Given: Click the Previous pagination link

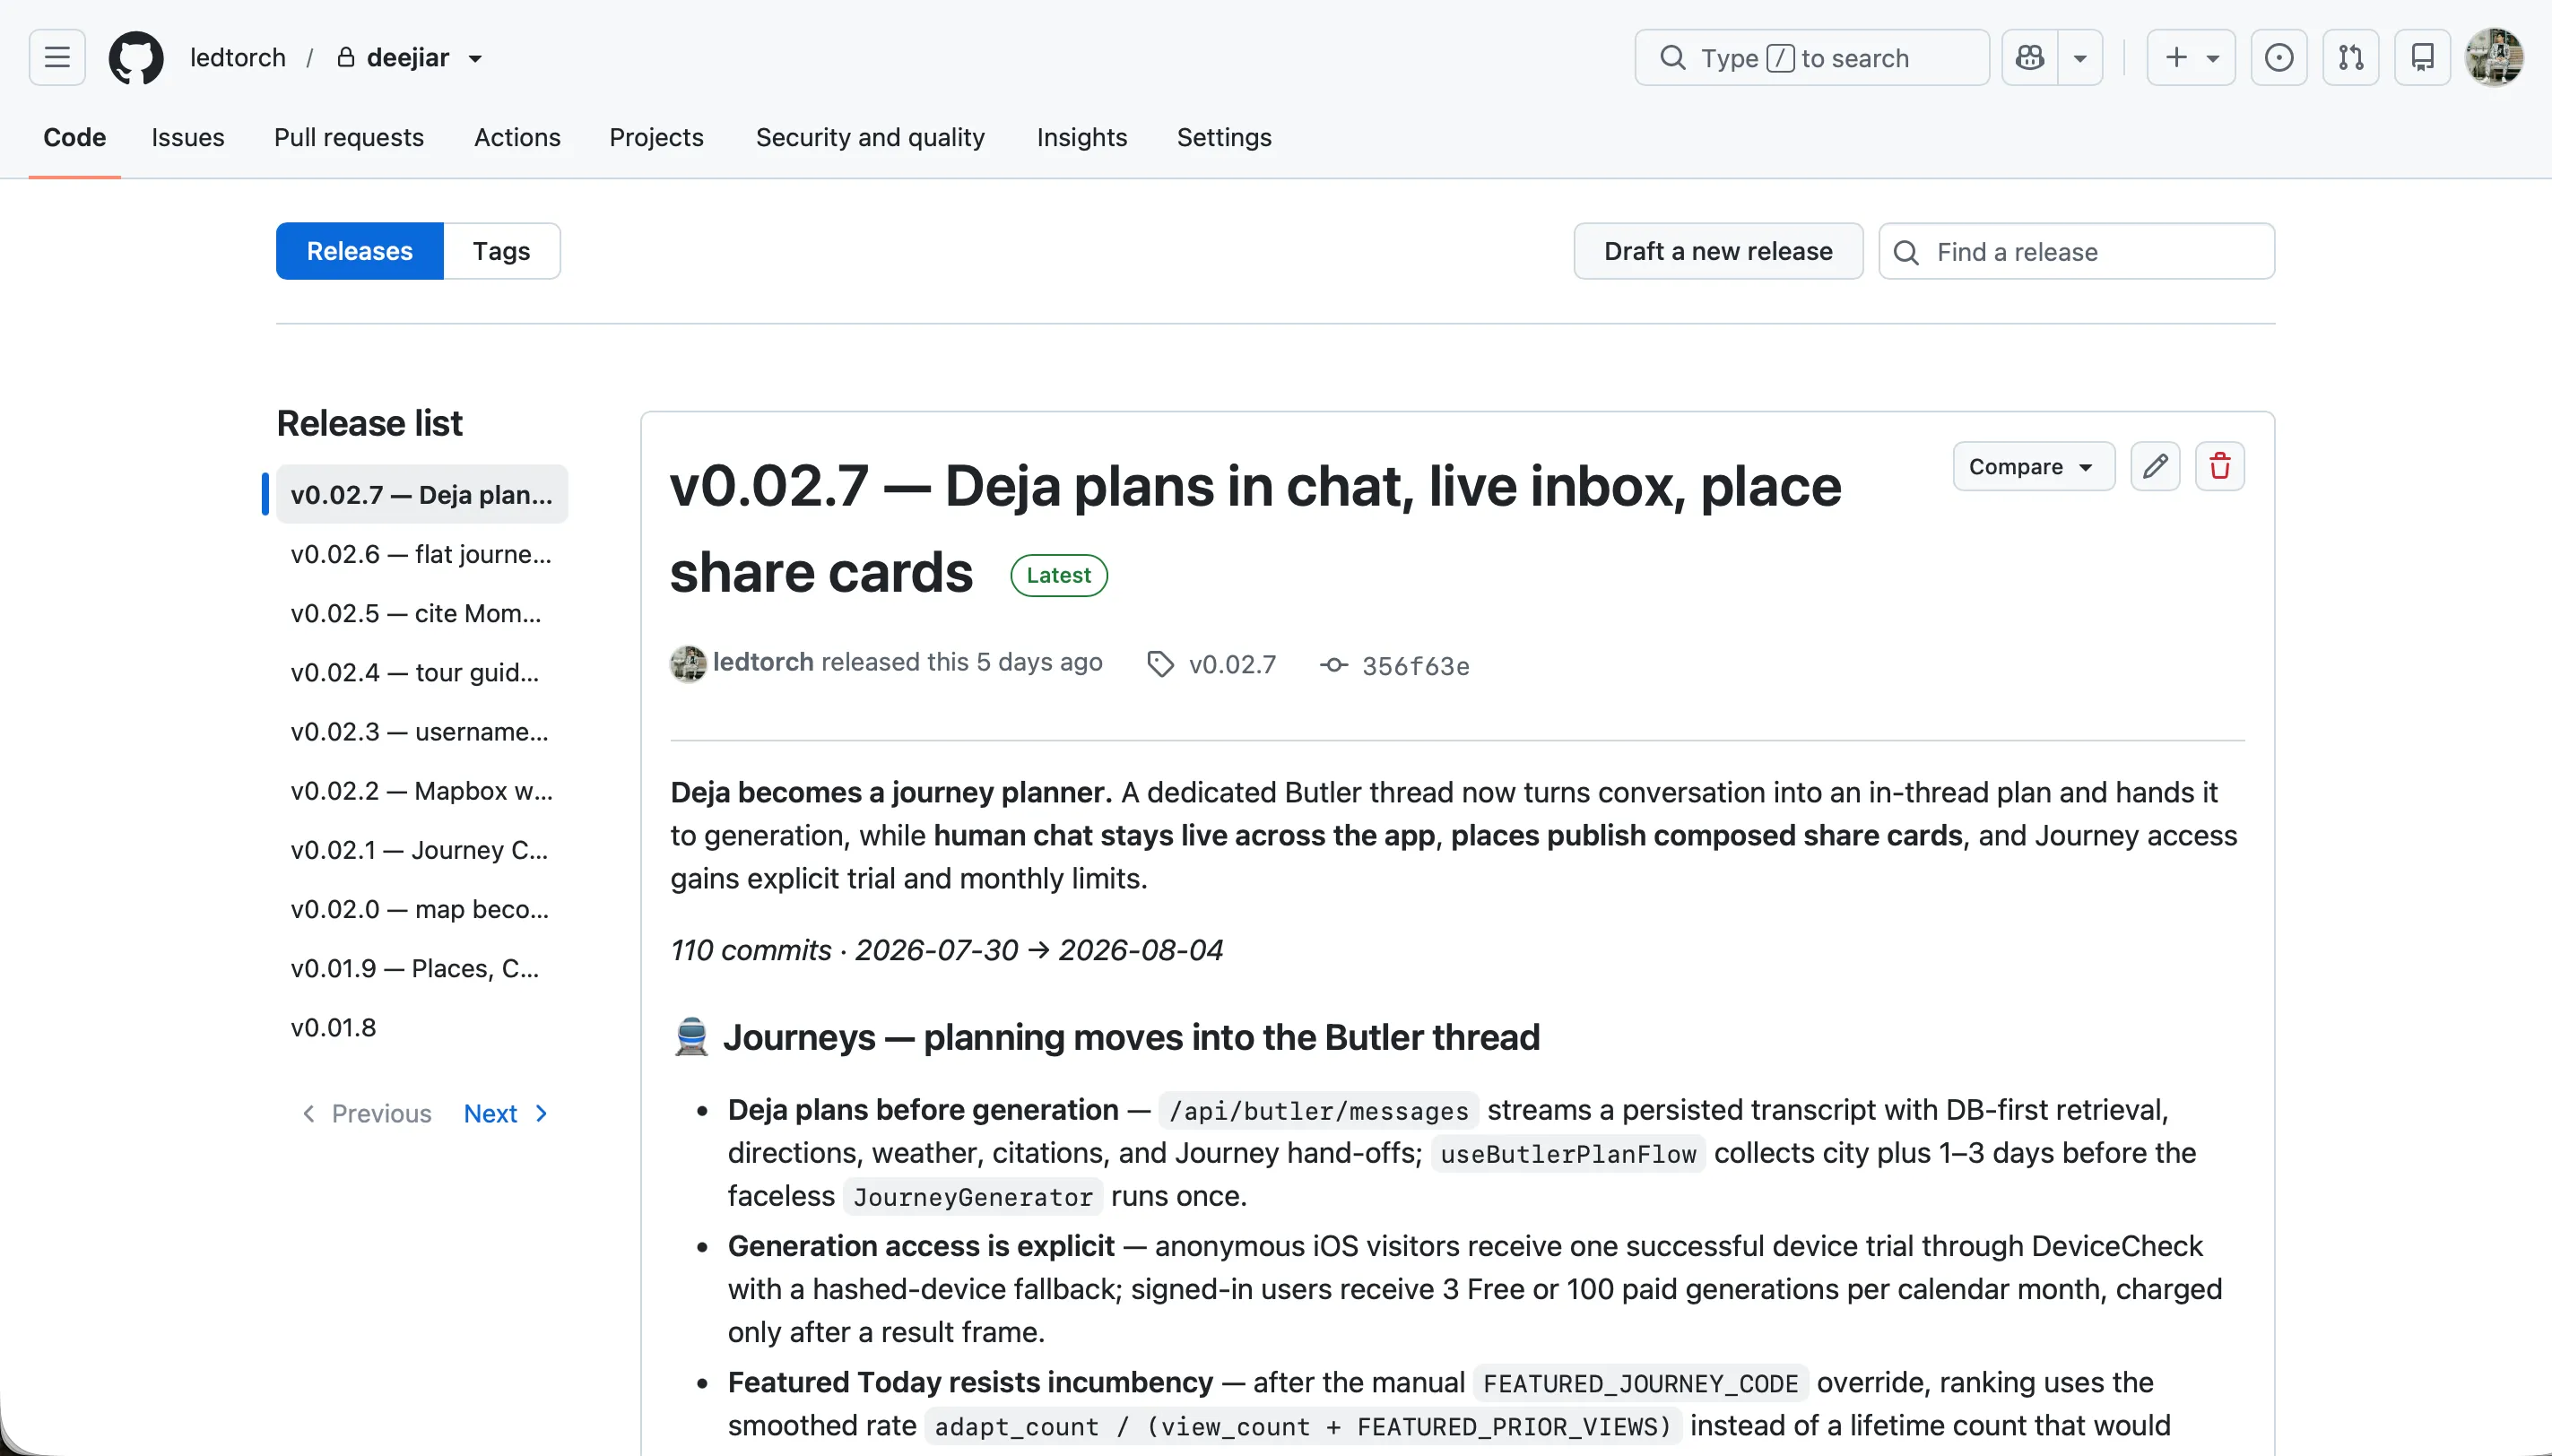Looking at the screenshot, I should pyautogui.click(x=366, y=1113).
